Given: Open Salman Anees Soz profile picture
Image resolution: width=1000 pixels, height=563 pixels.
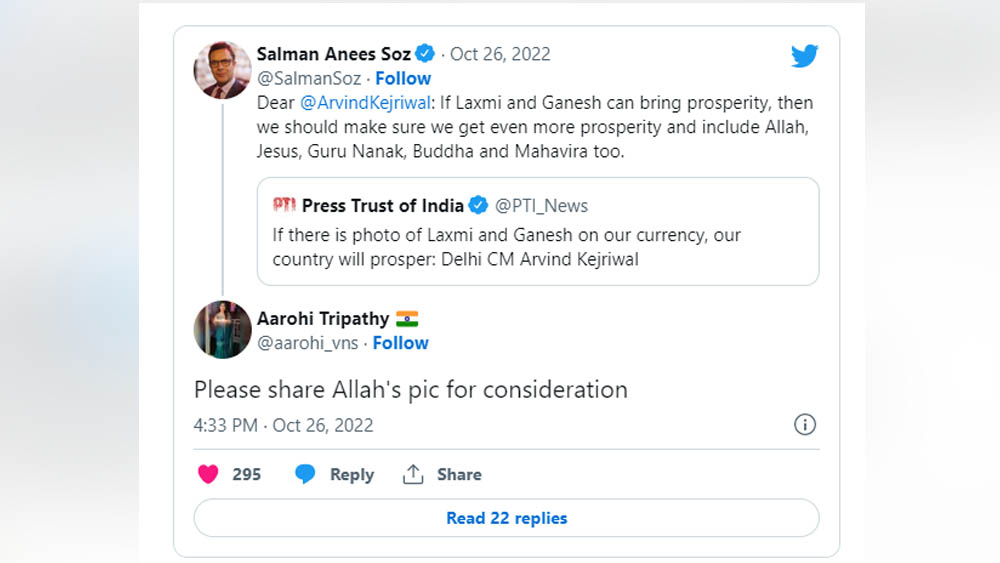Looking at the screenshot, I should pos(222,70).
